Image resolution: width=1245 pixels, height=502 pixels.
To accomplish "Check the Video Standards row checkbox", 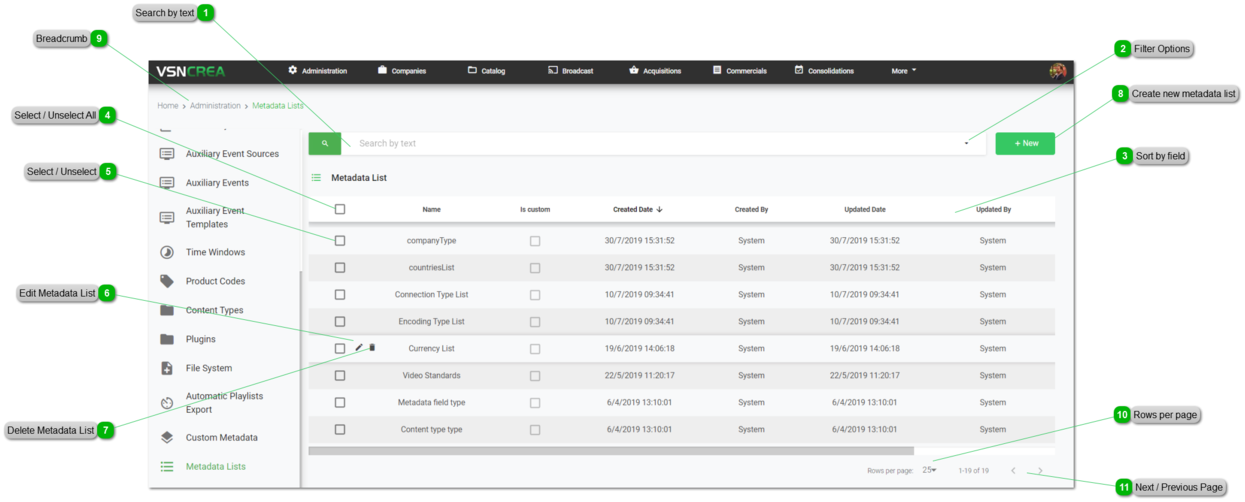I will [x=340, y=376].
